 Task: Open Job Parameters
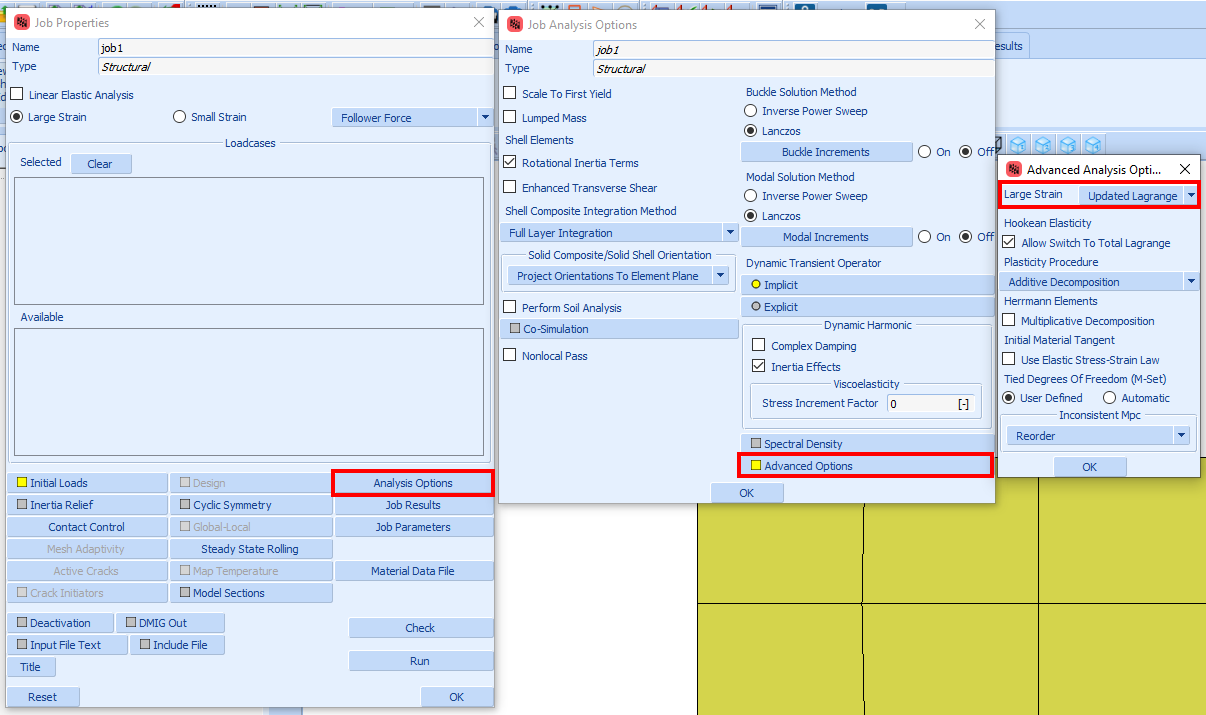[413, 527]
